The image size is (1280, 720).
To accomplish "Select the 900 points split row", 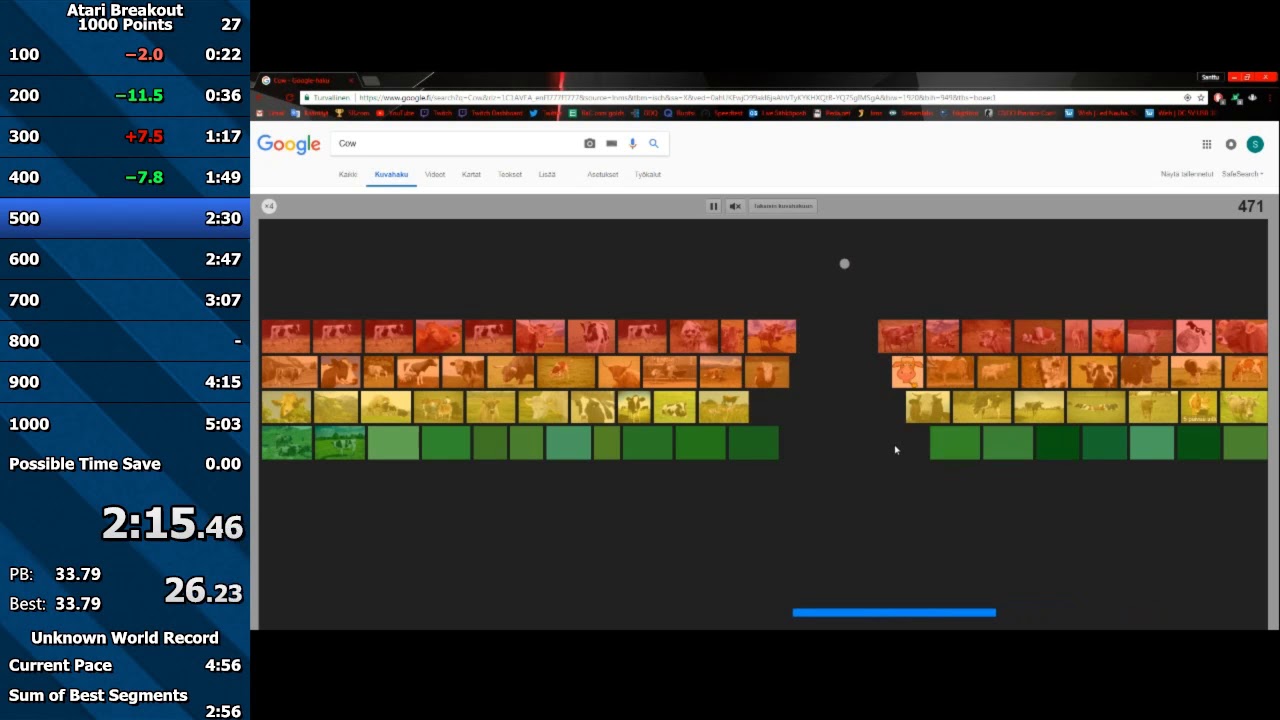I will 125,382.
